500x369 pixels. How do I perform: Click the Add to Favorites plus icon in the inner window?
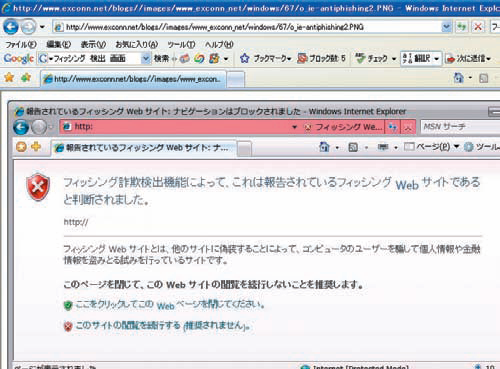(x=36, y=146)
